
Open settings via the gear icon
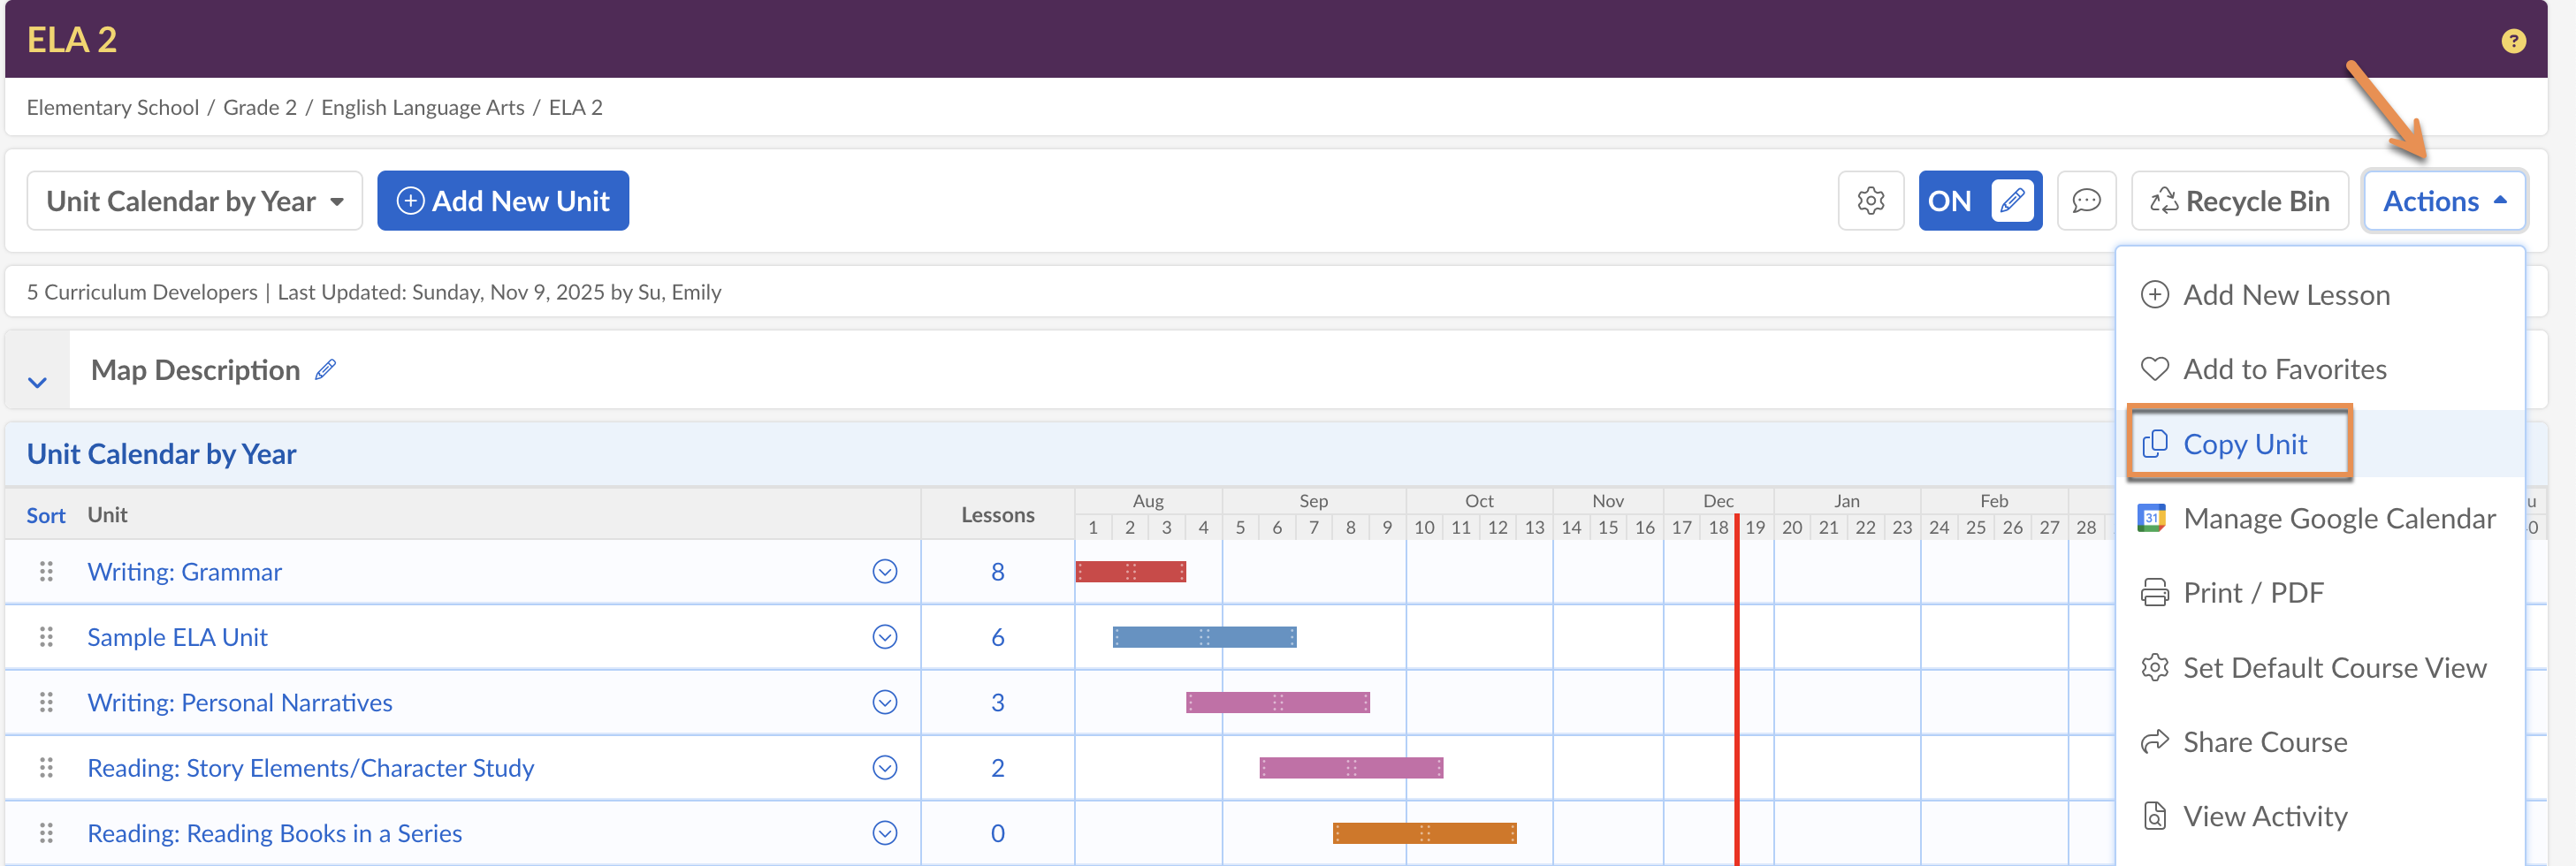(x=1870, y=201)
